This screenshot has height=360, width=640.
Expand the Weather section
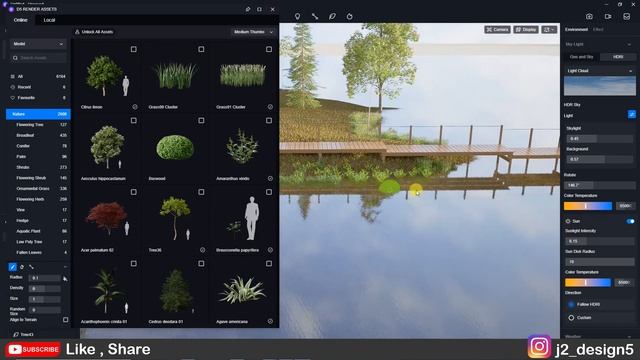(x=629, y=337)
